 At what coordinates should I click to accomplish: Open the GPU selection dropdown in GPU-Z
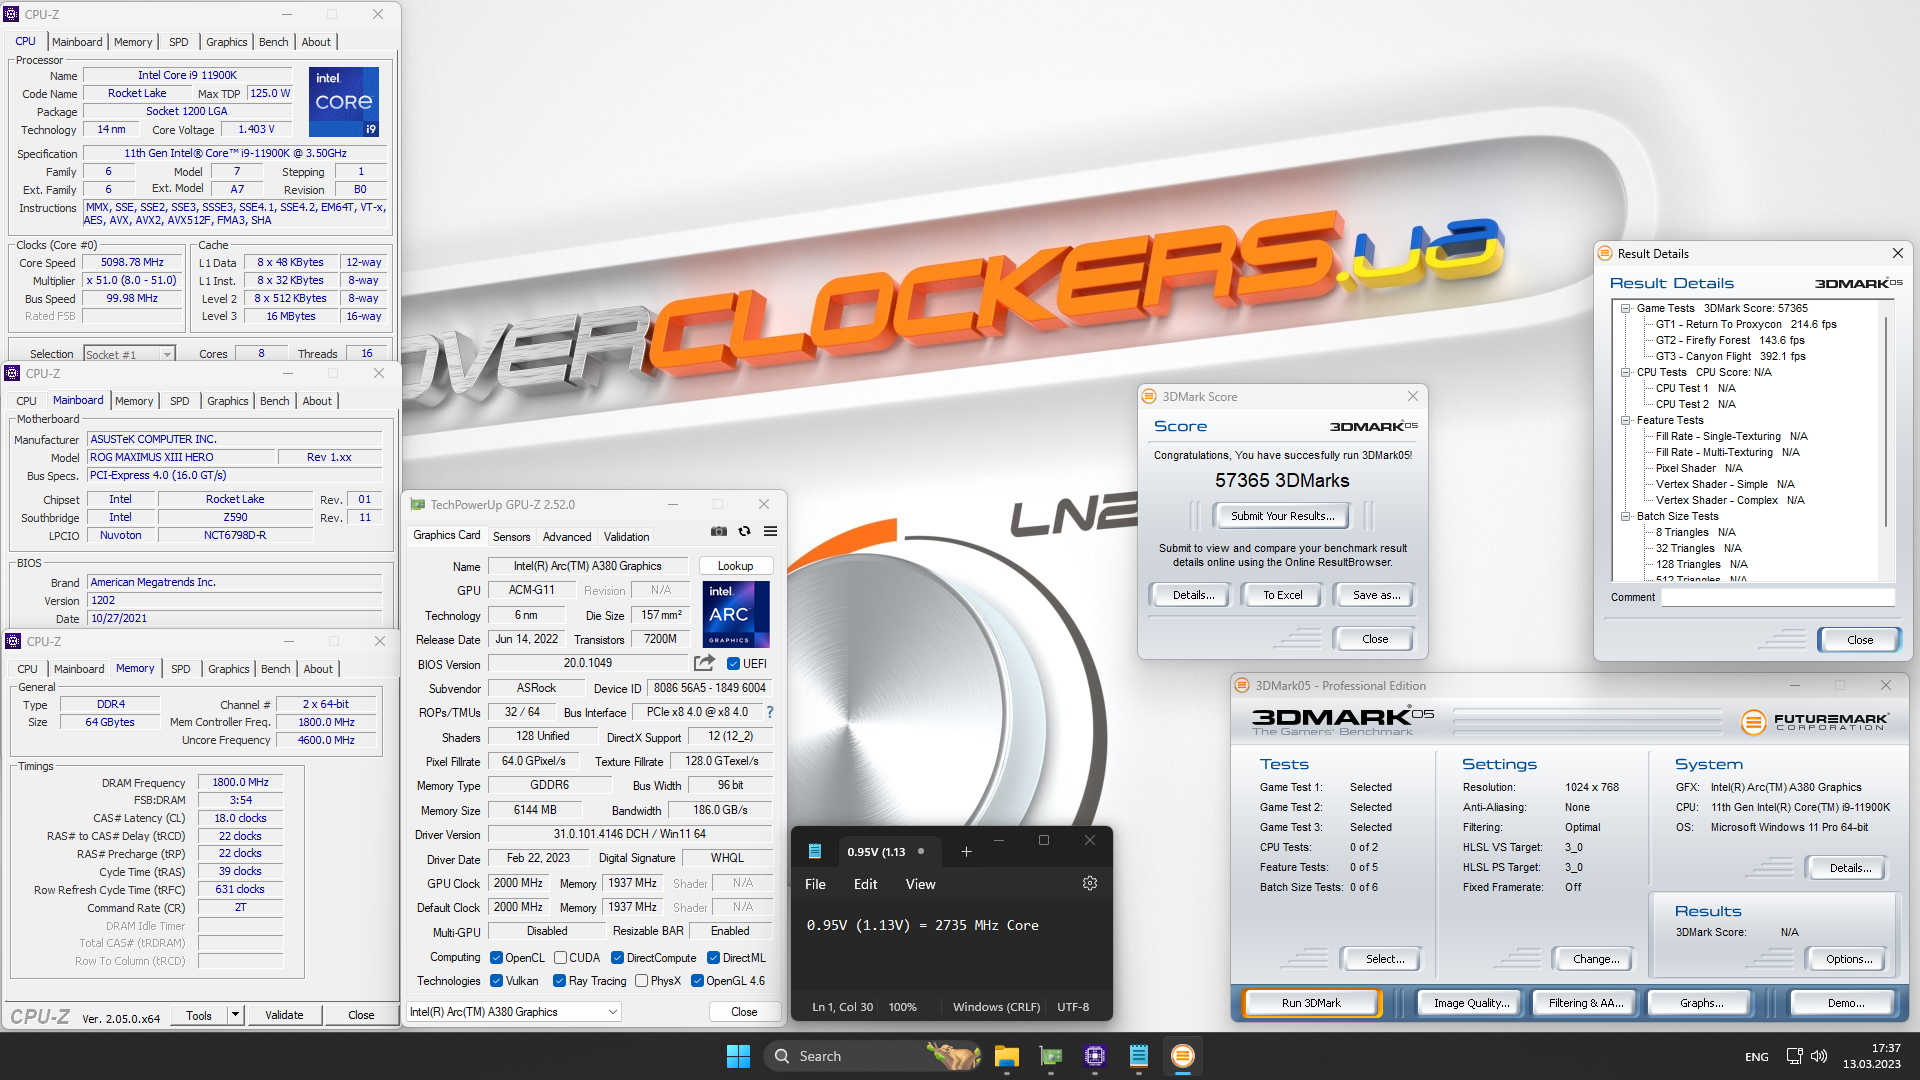(x=514, y=1012)
